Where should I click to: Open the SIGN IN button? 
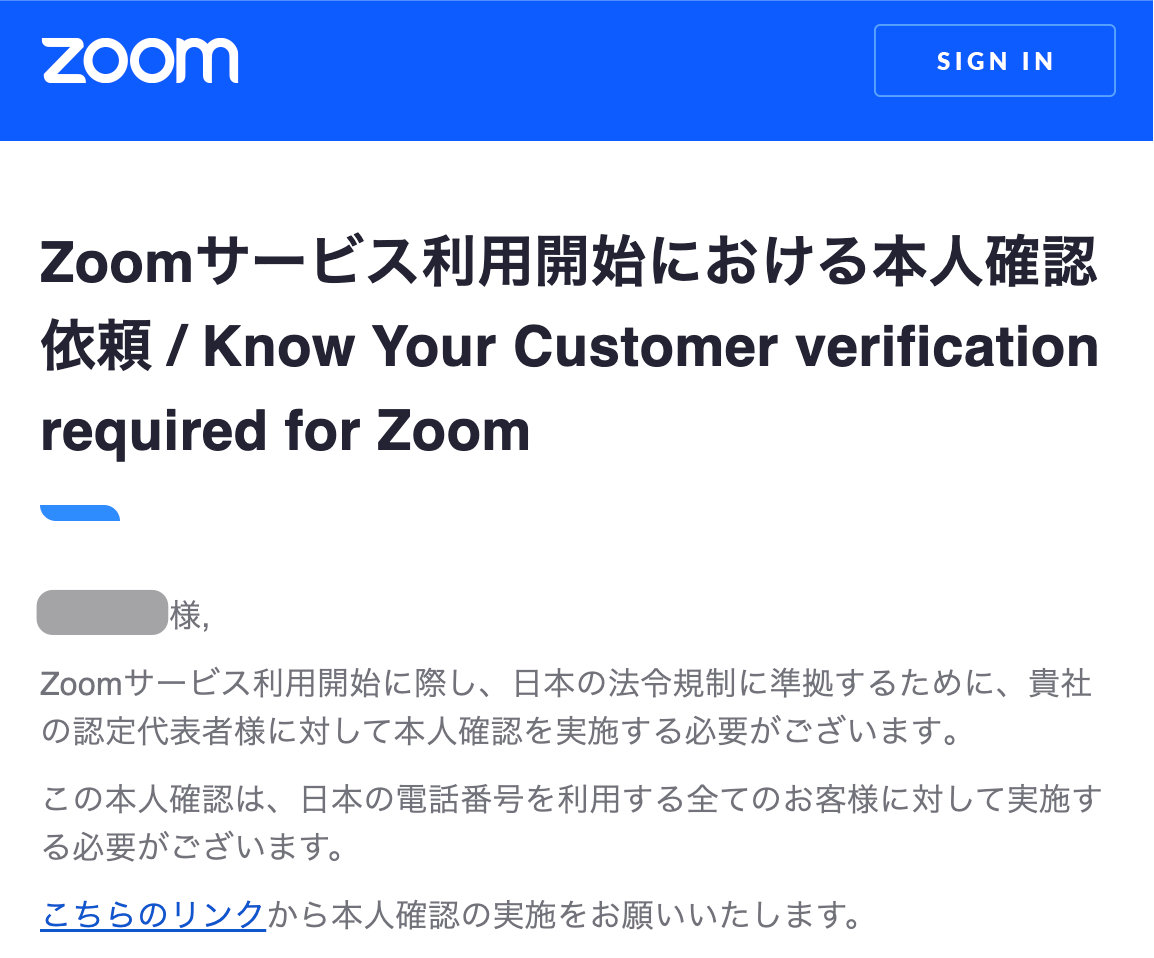[x=994, y=60]
